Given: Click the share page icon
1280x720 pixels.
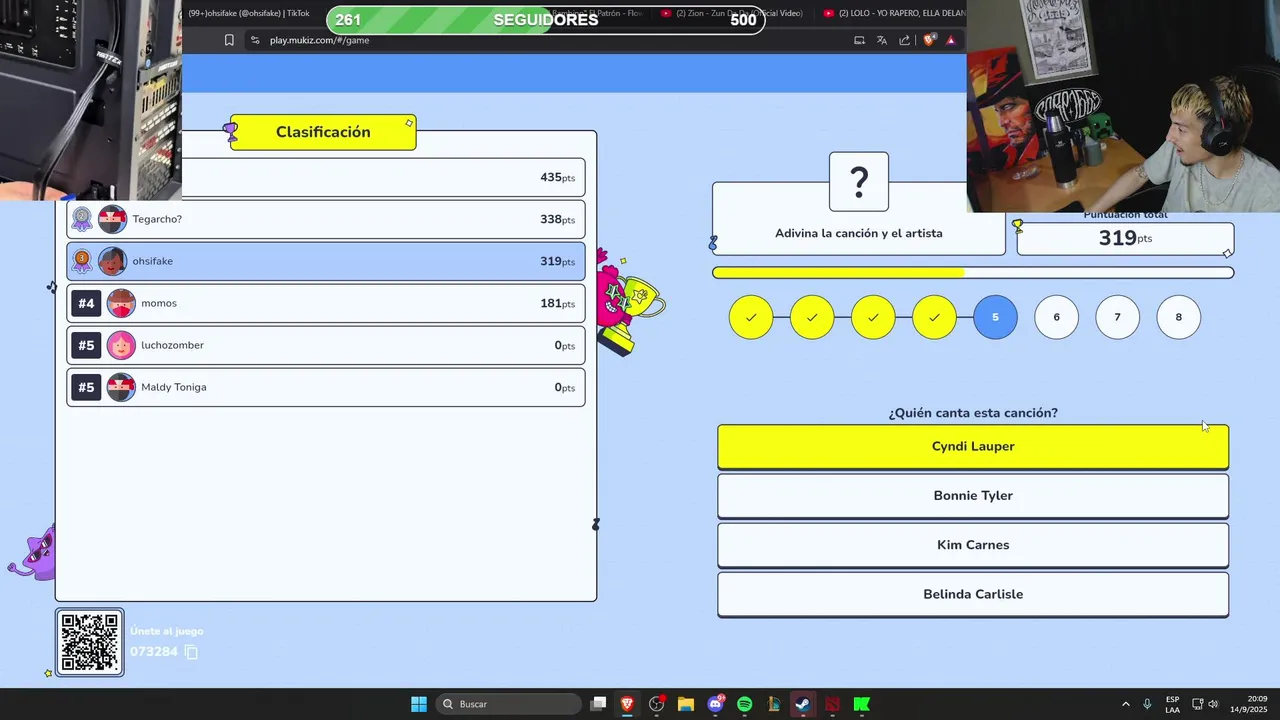Looking at the screenshot, I should pyautogui.click(x=905, y=40).
